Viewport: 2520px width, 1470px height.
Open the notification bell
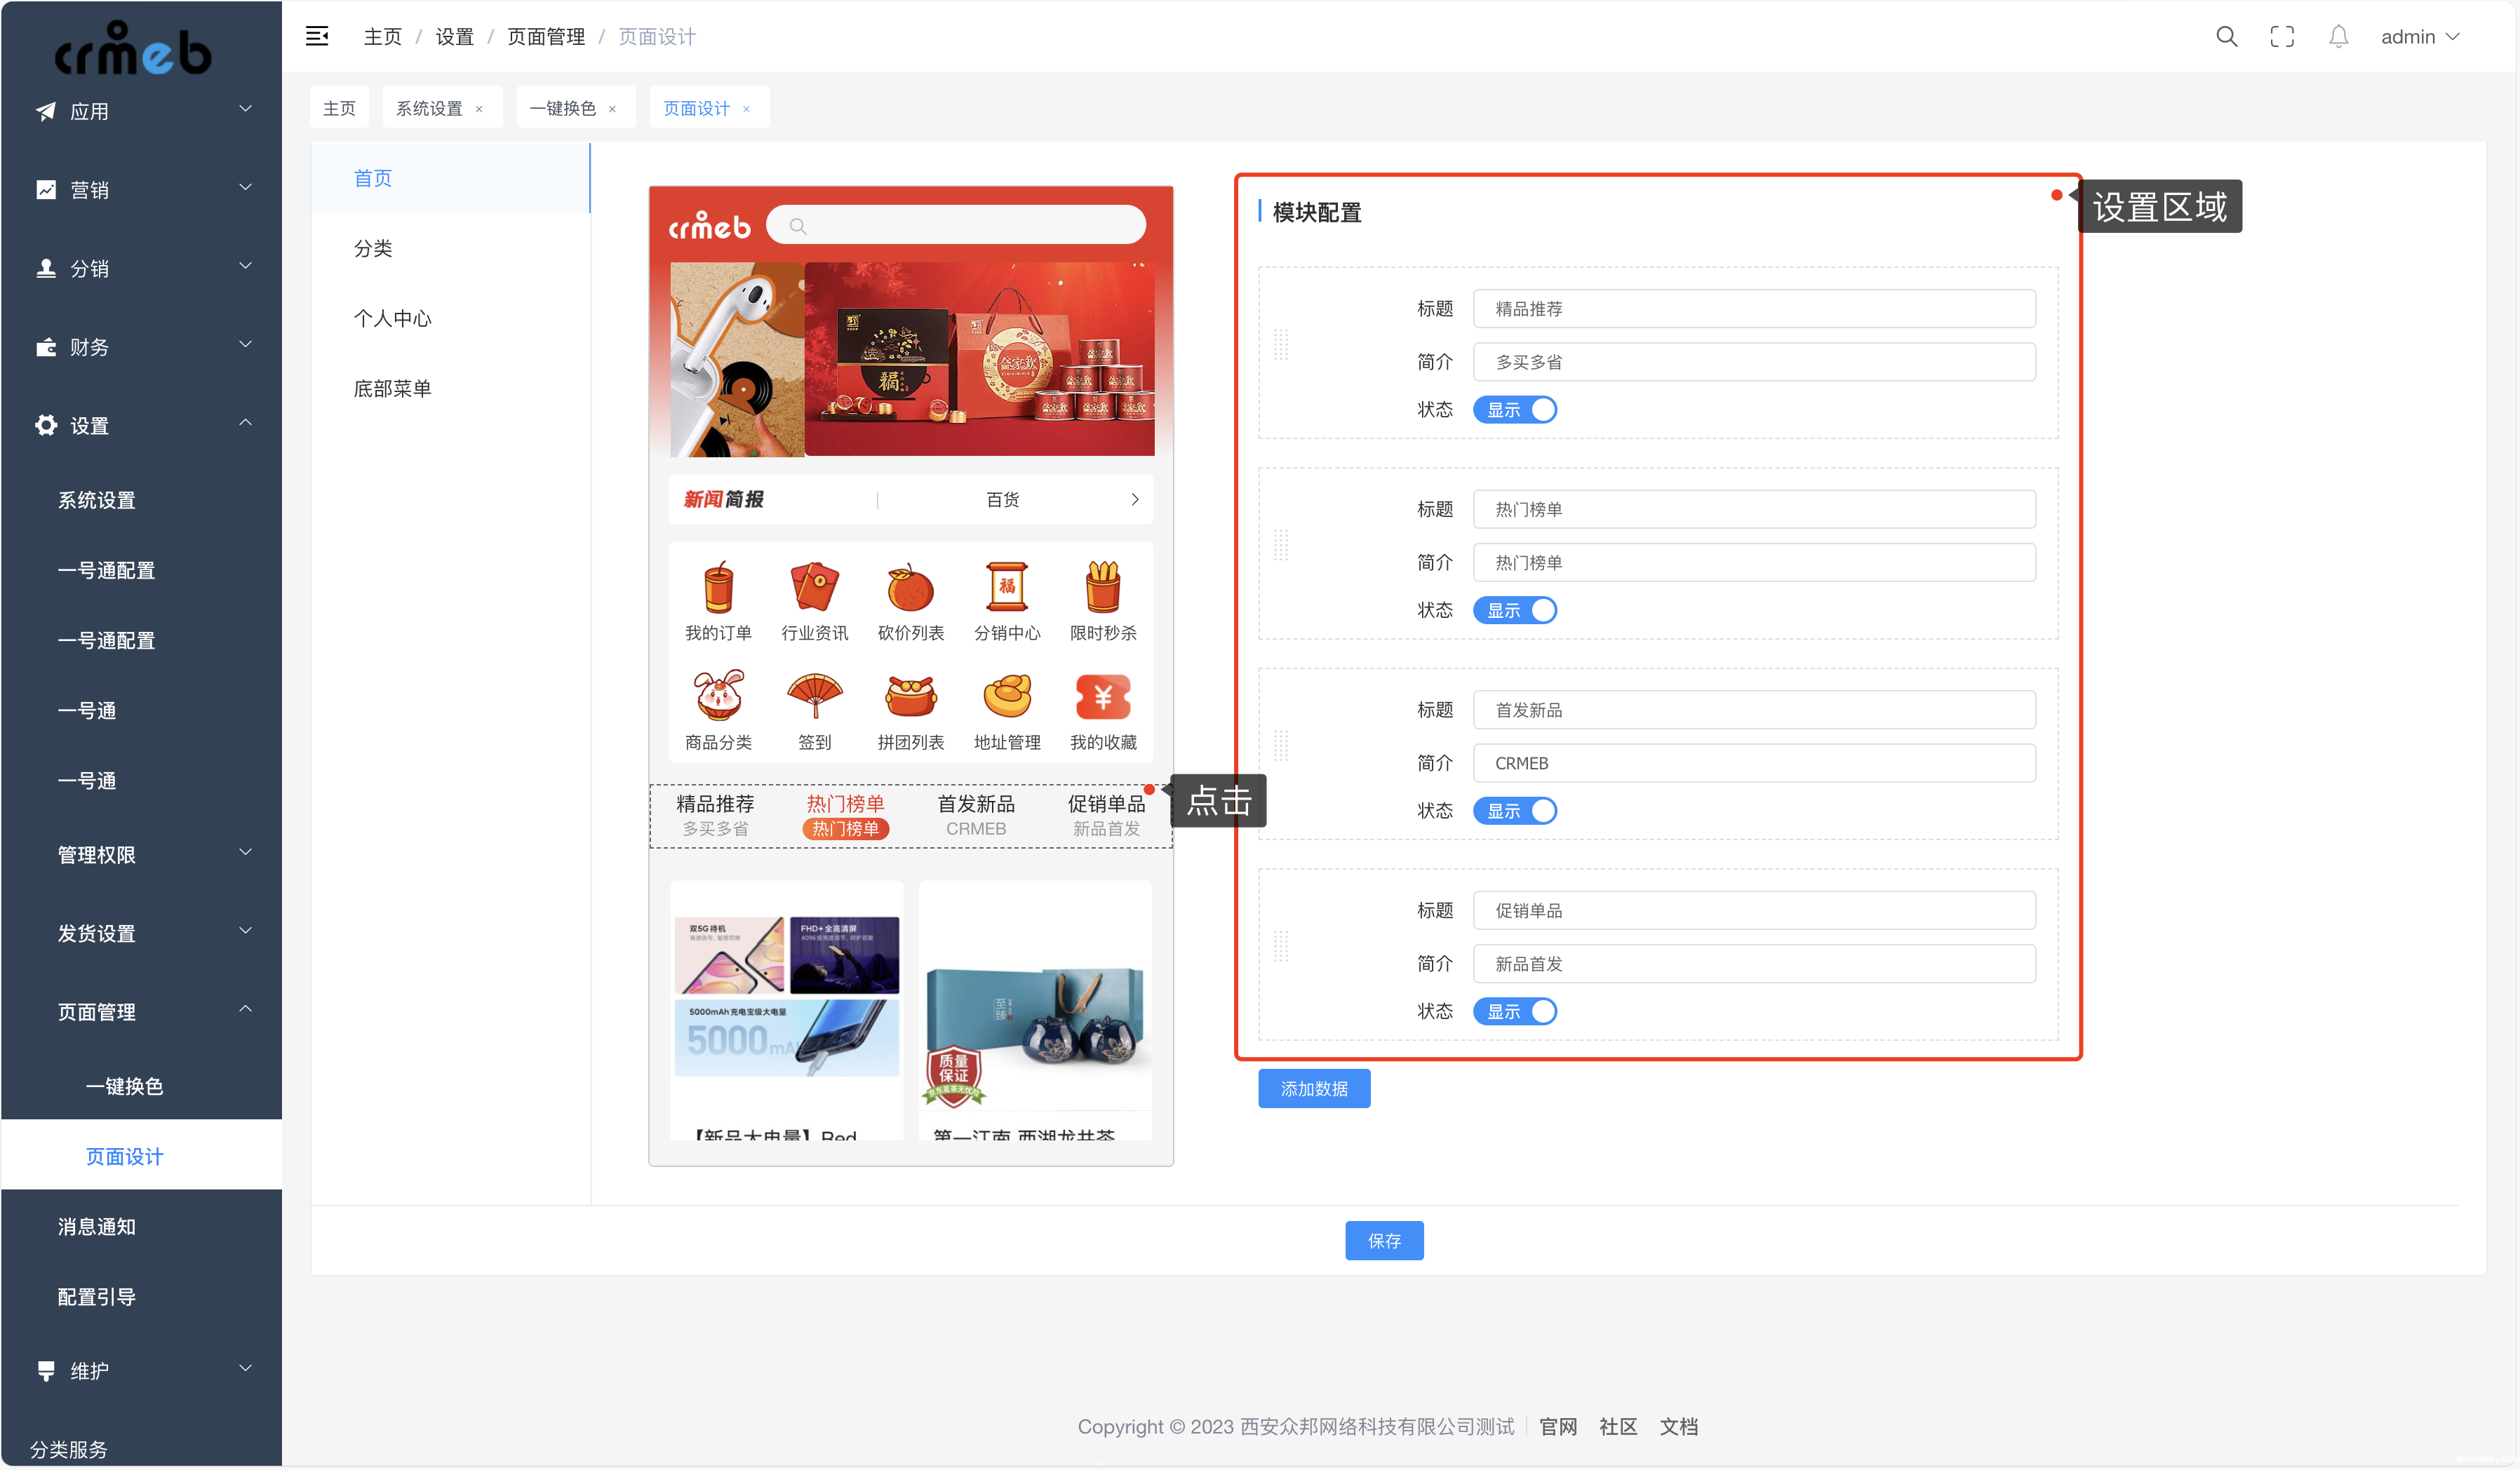coord(2338,37)
